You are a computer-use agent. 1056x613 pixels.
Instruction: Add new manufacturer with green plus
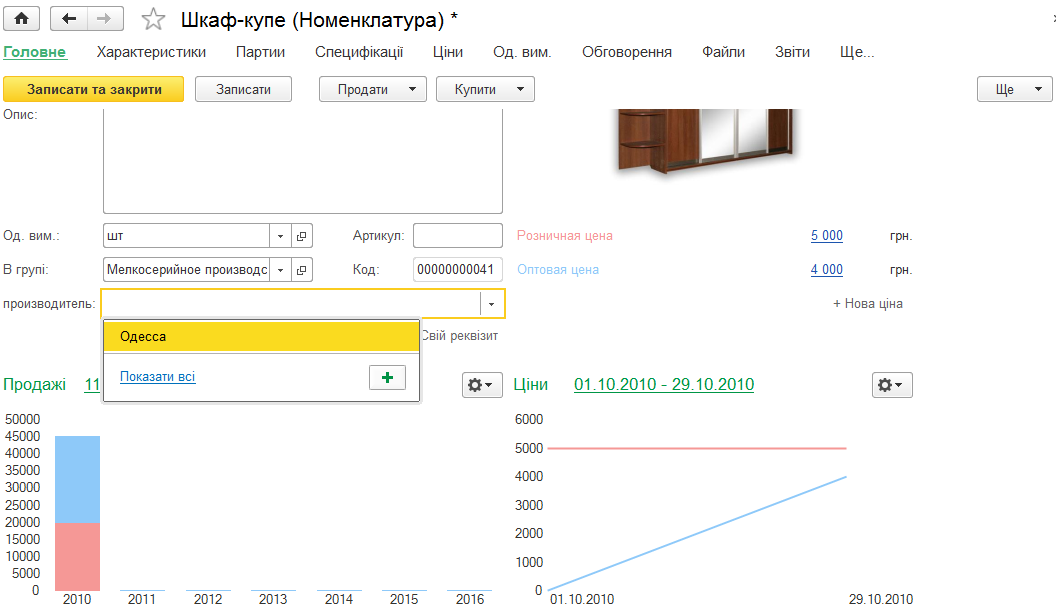pos(387,377)
